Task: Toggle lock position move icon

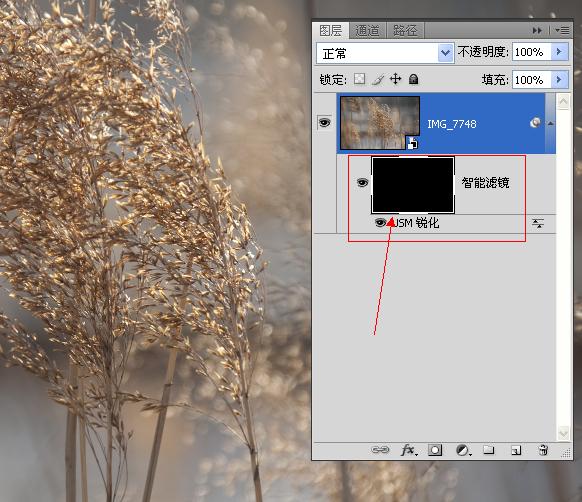Action: point(396,79)
